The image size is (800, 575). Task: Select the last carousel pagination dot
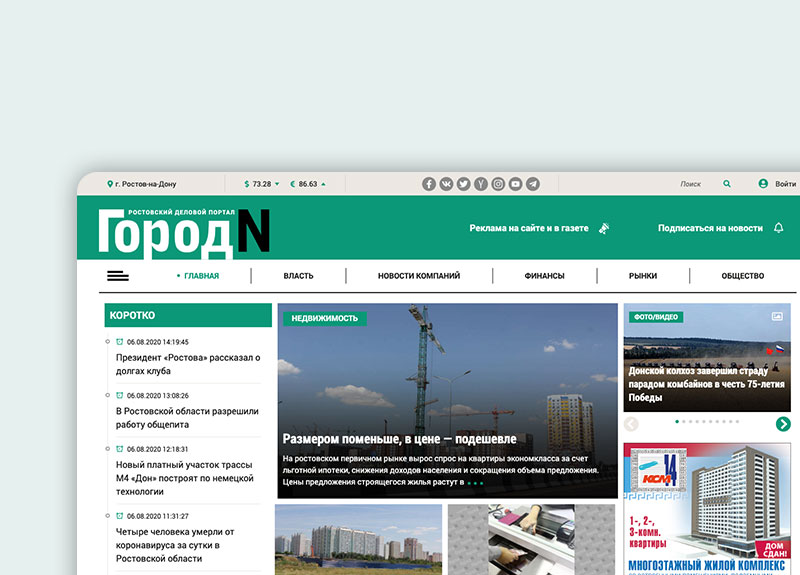[737, 421]
